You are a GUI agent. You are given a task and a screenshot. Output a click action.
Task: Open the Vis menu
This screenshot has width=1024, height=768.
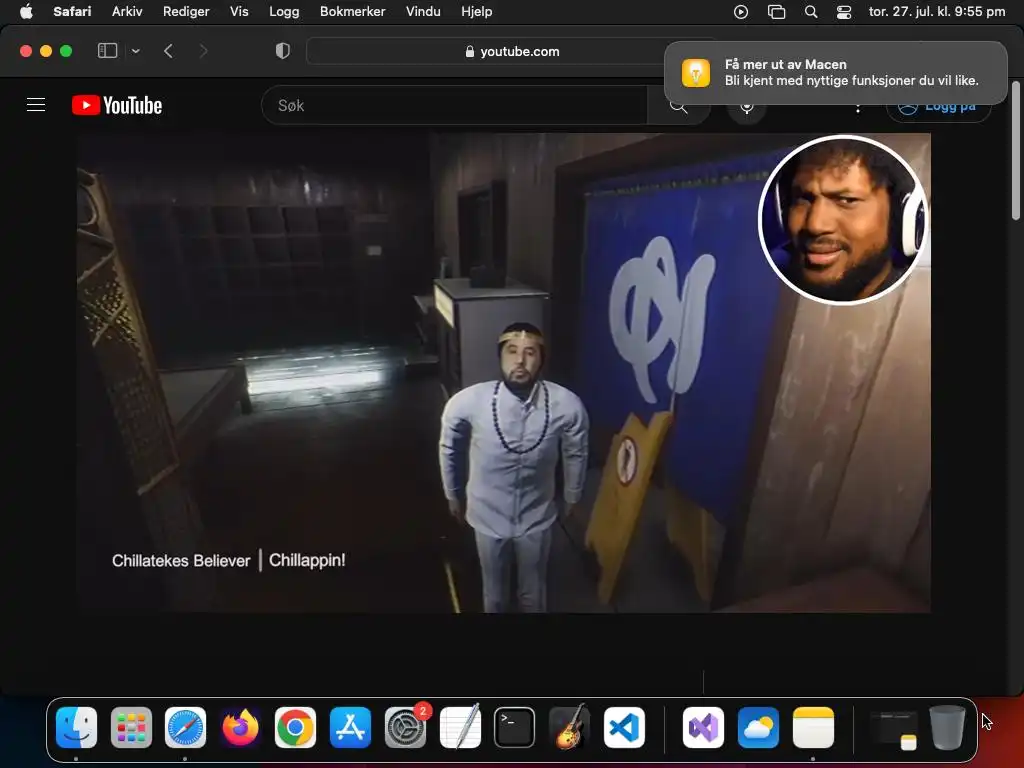pyautogui.click(x=239, y=11)
